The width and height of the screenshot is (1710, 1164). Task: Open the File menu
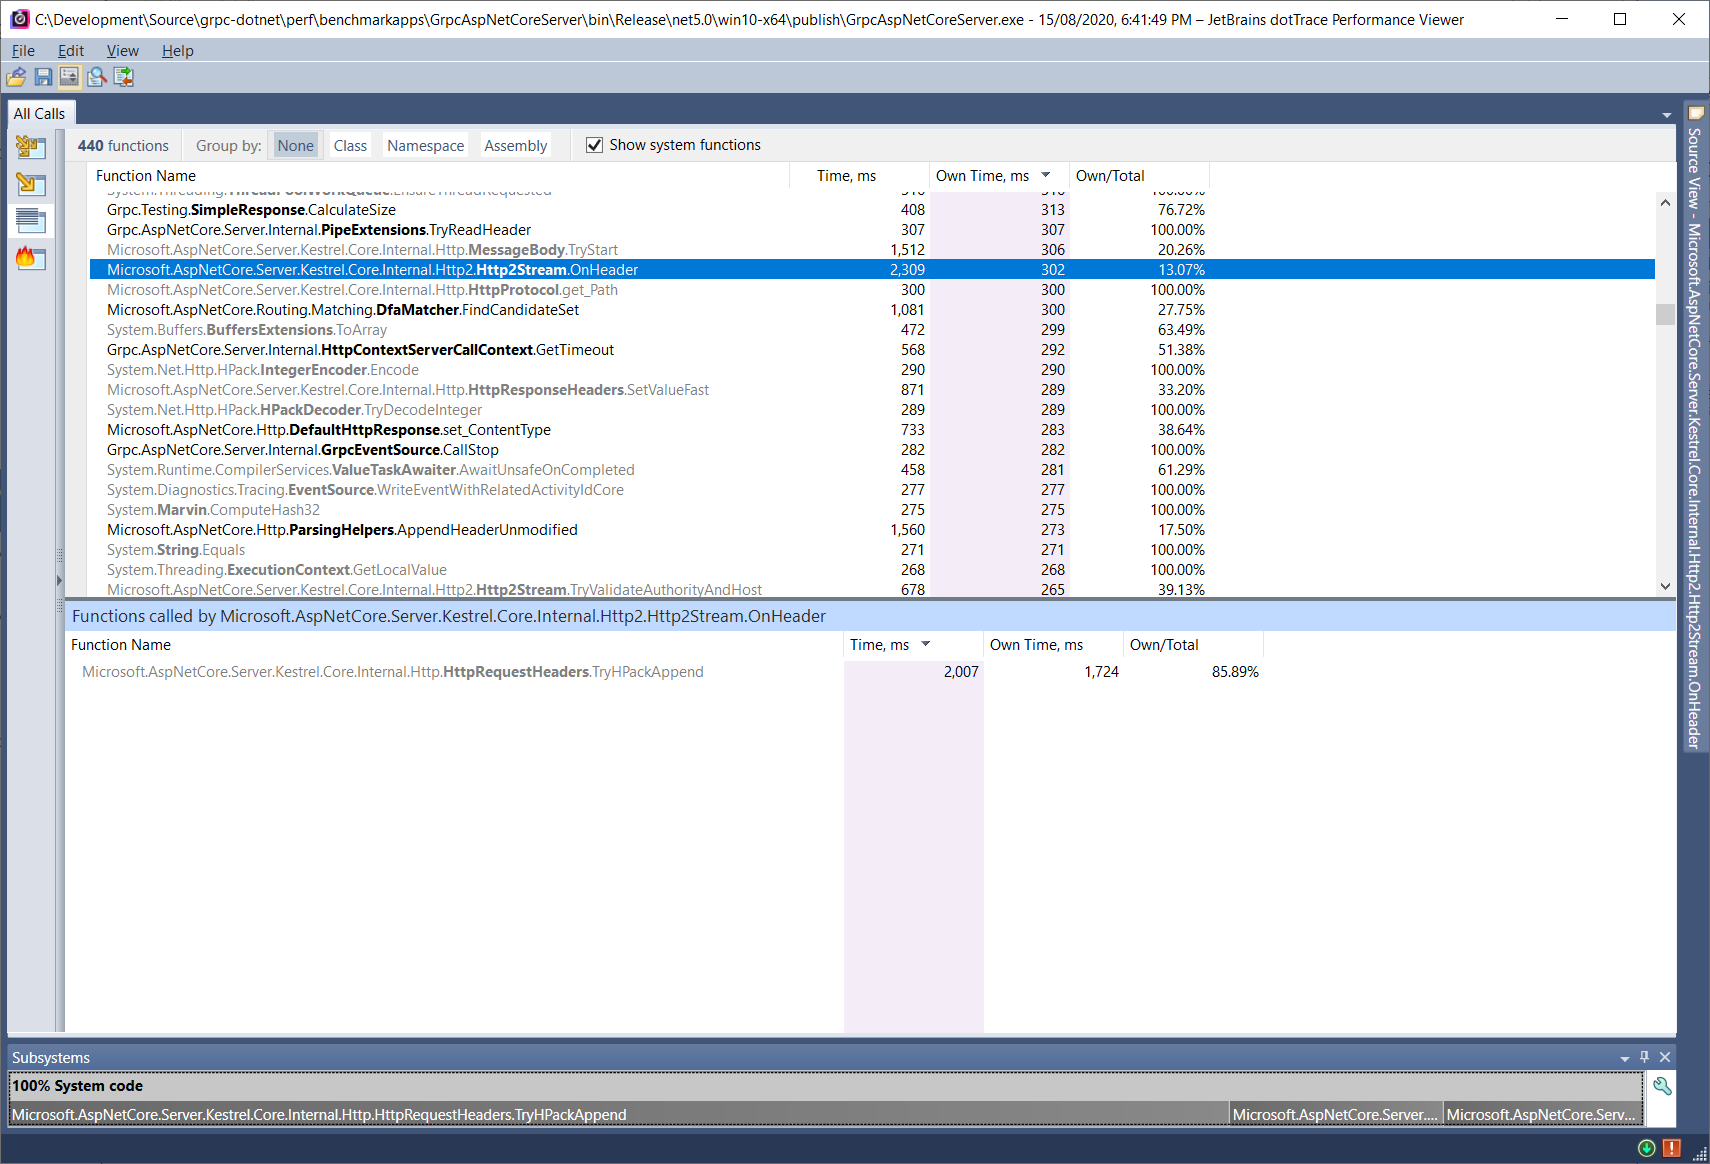coord(23,51)
